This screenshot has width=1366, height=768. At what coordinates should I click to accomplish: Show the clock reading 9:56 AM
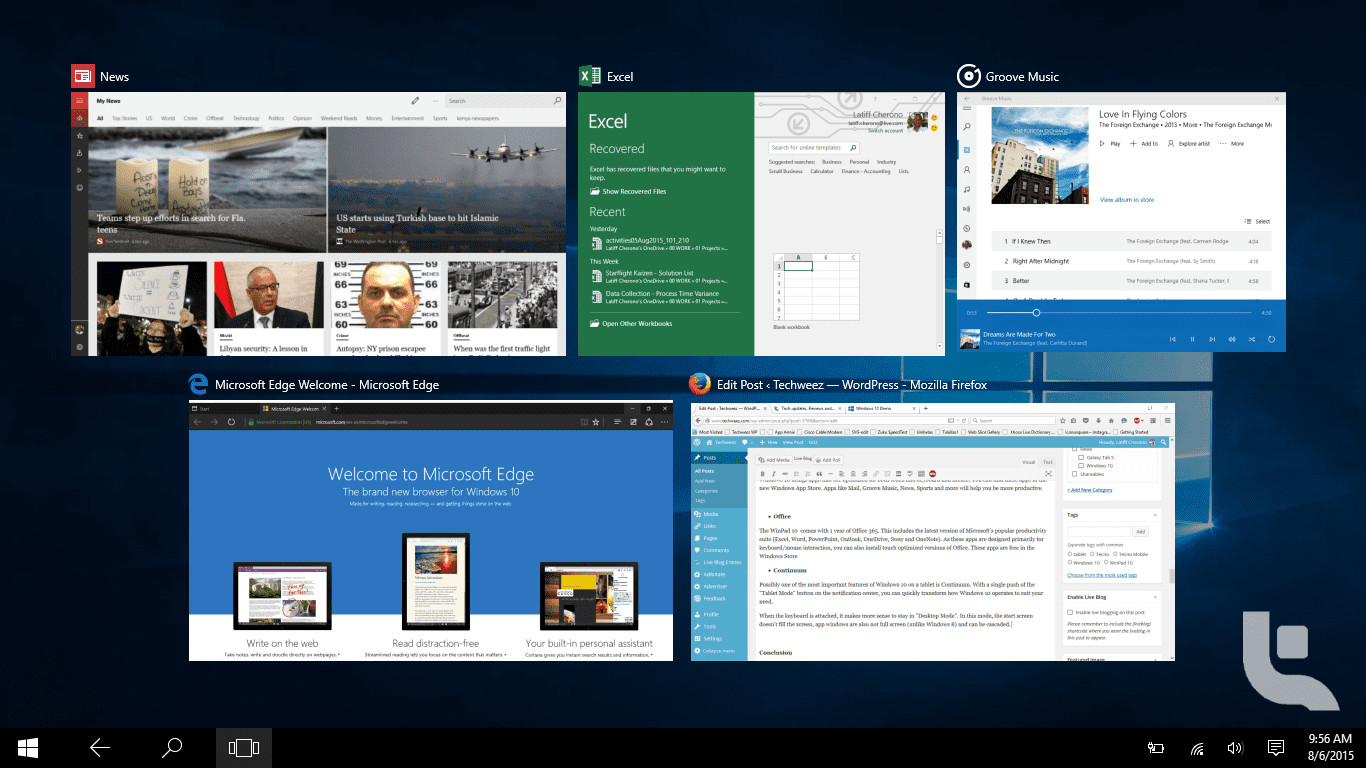pyautogui.click(x=1330, y=738)
